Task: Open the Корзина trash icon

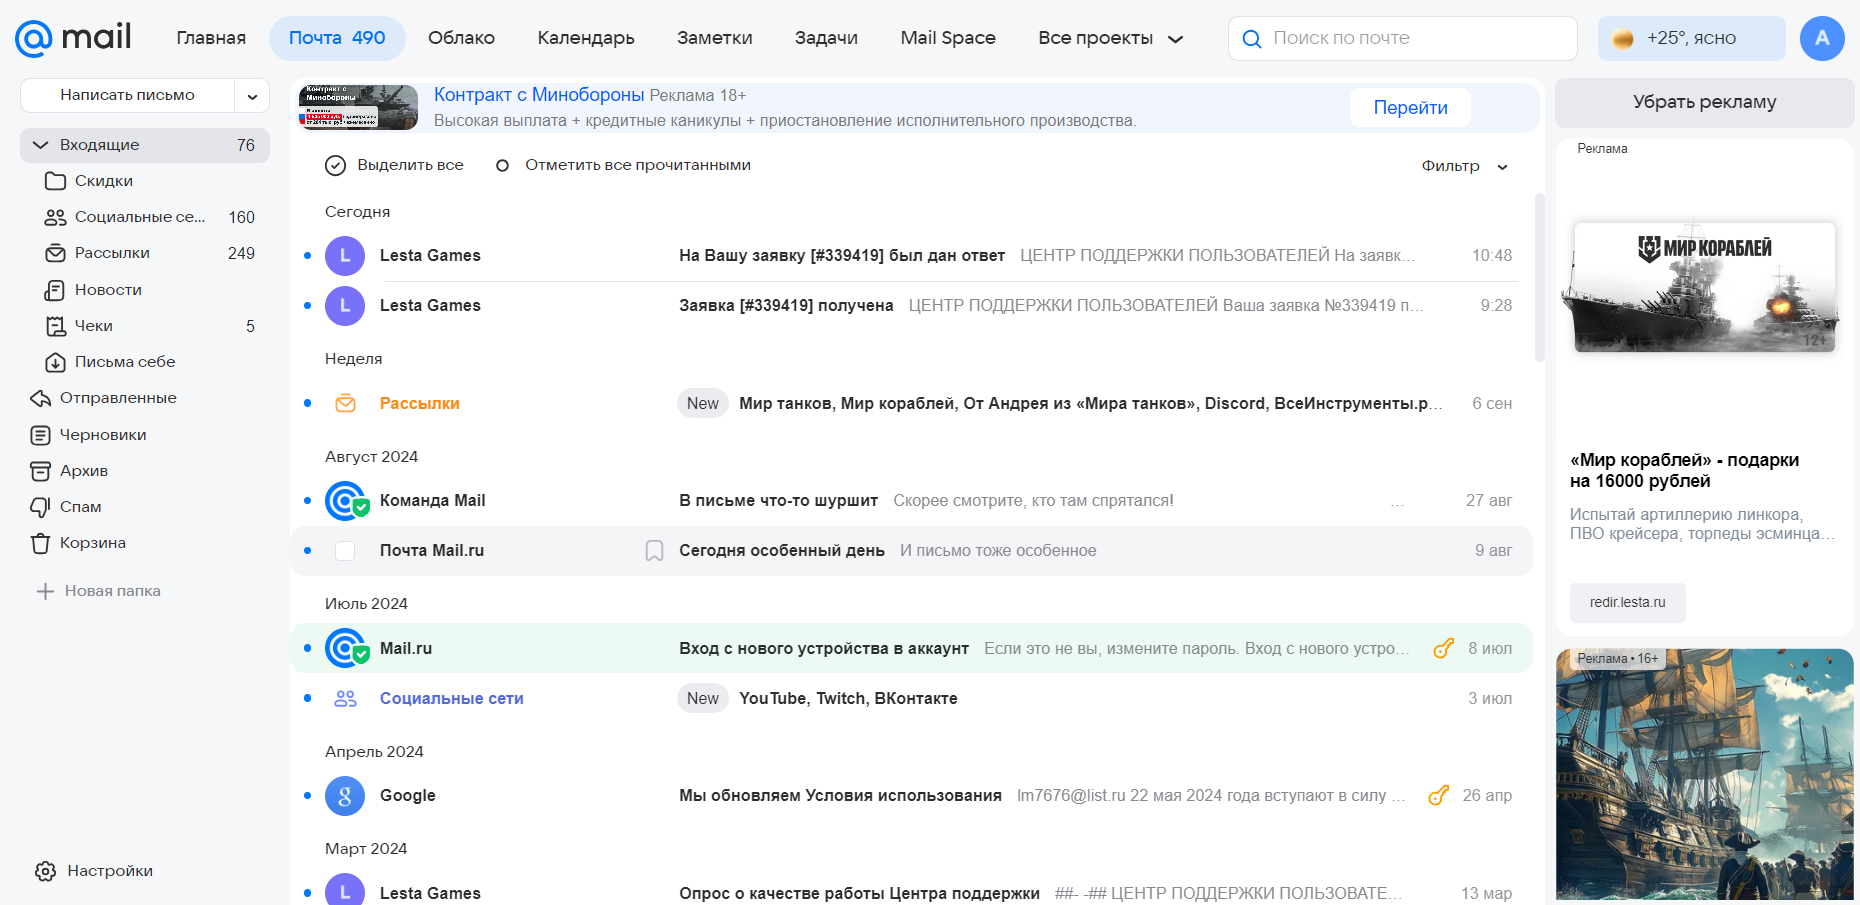Action: coord(40,543)
